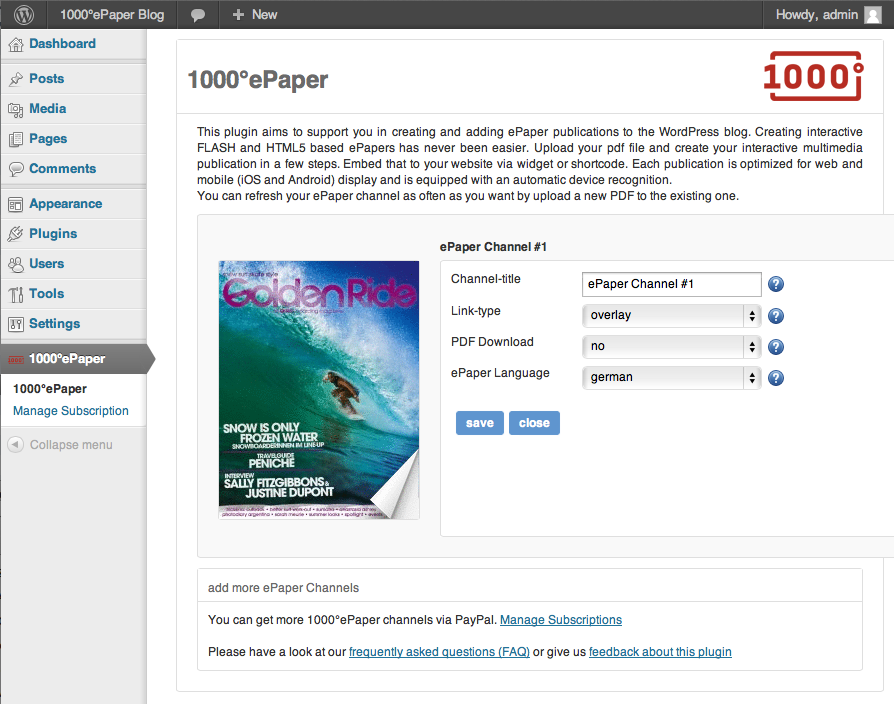Click the save button
The image size is (894, 704).
pos(479,423)
